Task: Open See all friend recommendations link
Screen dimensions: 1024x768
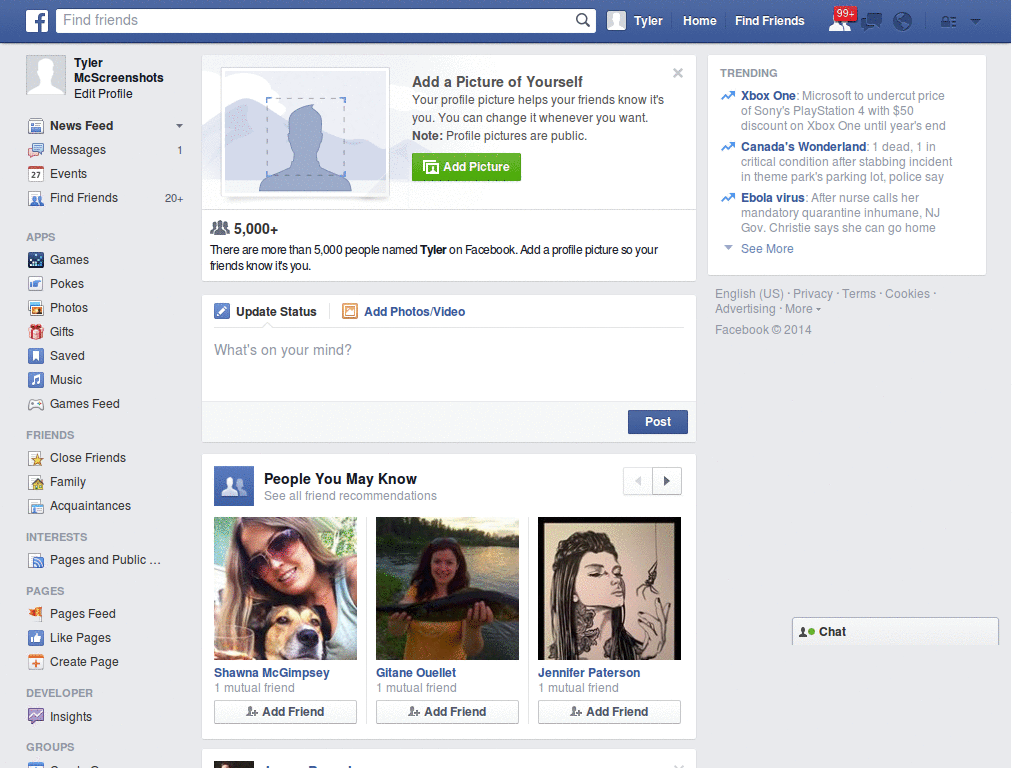Action: pos(350,496)
